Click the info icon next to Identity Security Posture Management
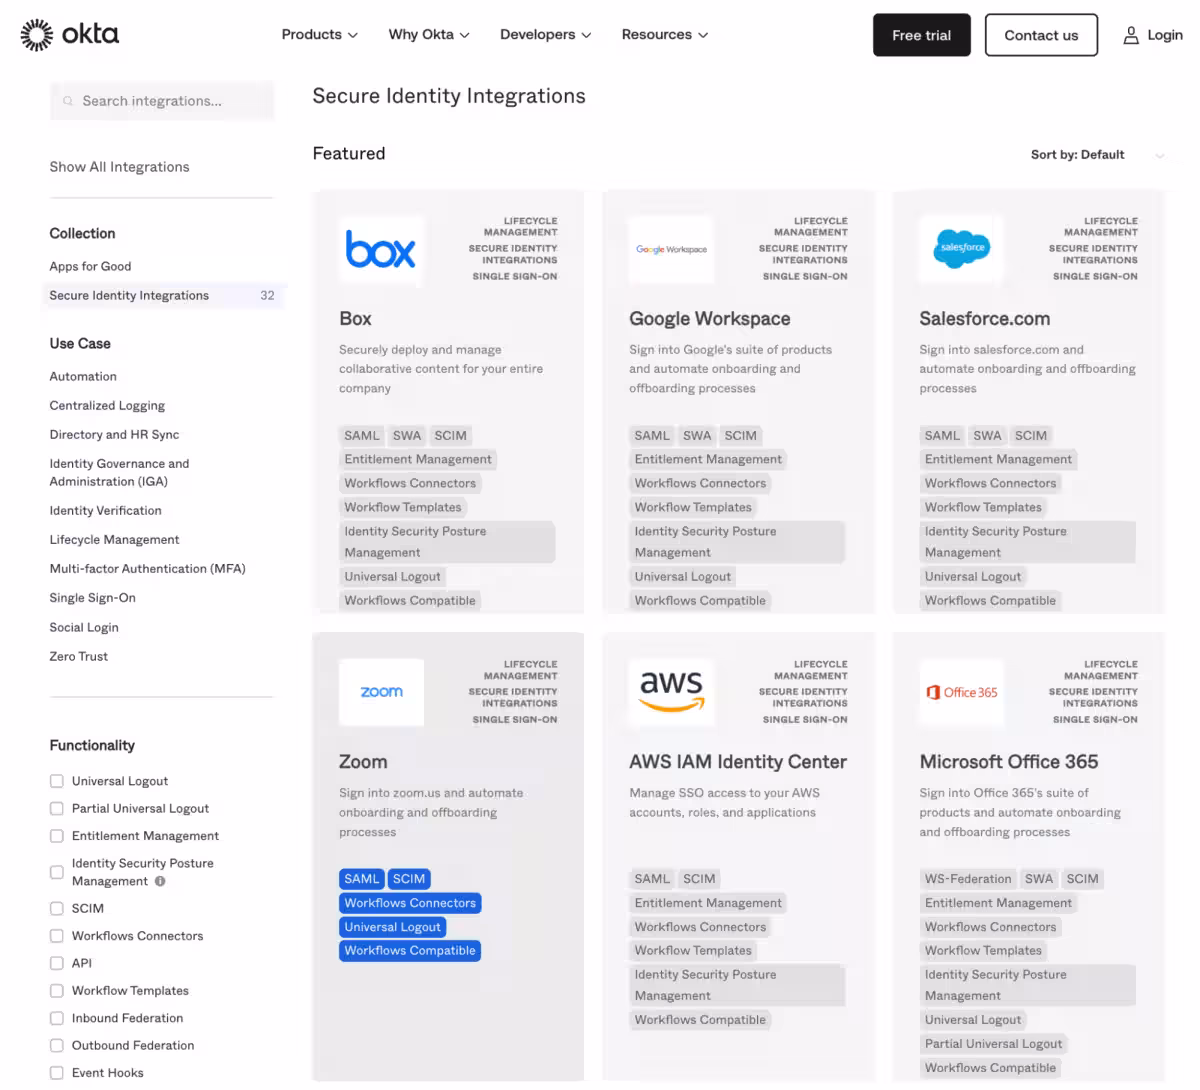The image size is (1200, 1090). [160, 881]
